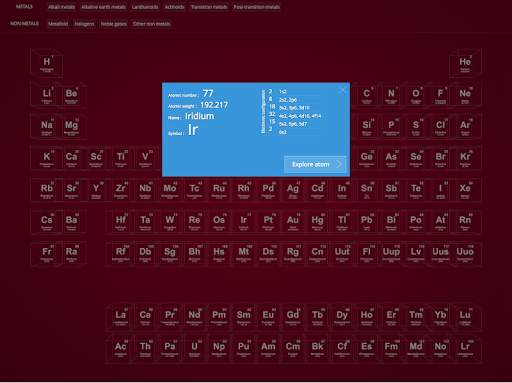Select the Radium (Ra) element tile
The image size is (512, 383).
(x=71, y=253)
